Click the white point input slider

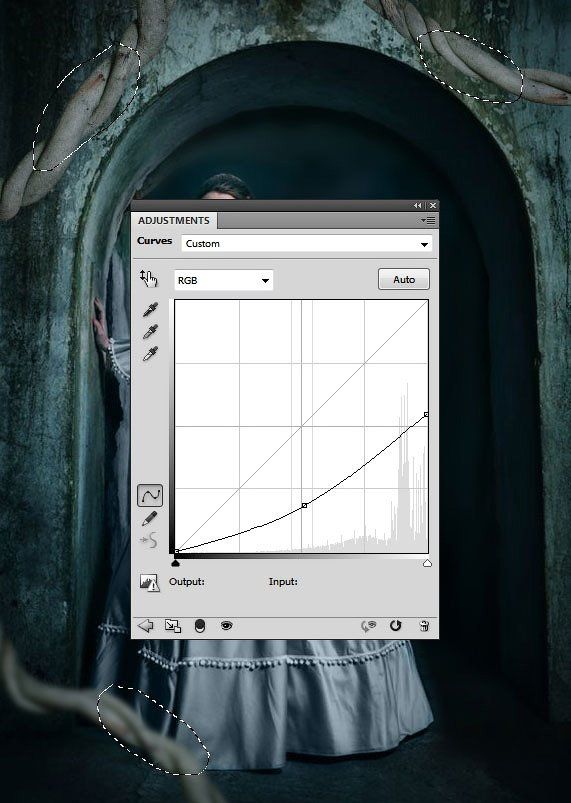pos(428,563)
